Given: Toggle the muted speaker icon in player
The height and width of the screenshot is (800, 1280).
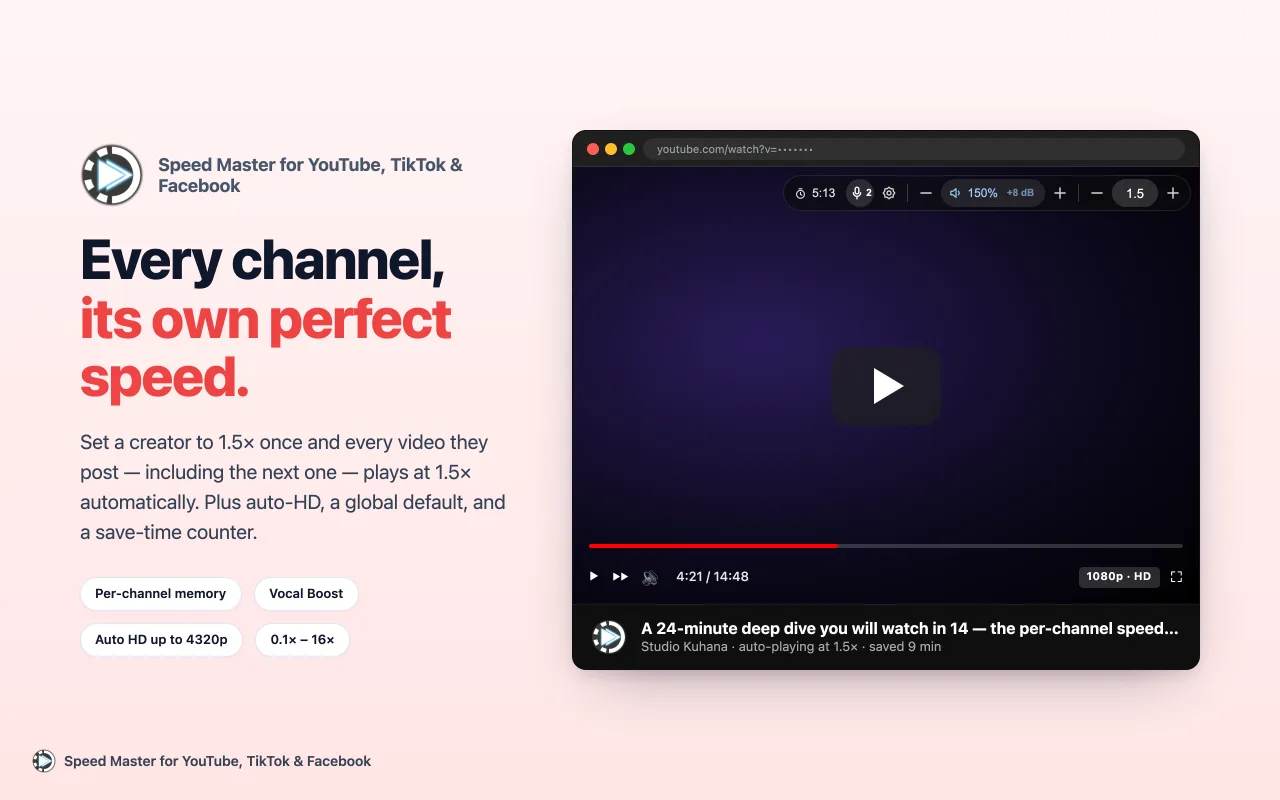Looking at the screenshot, I should 650,577.
